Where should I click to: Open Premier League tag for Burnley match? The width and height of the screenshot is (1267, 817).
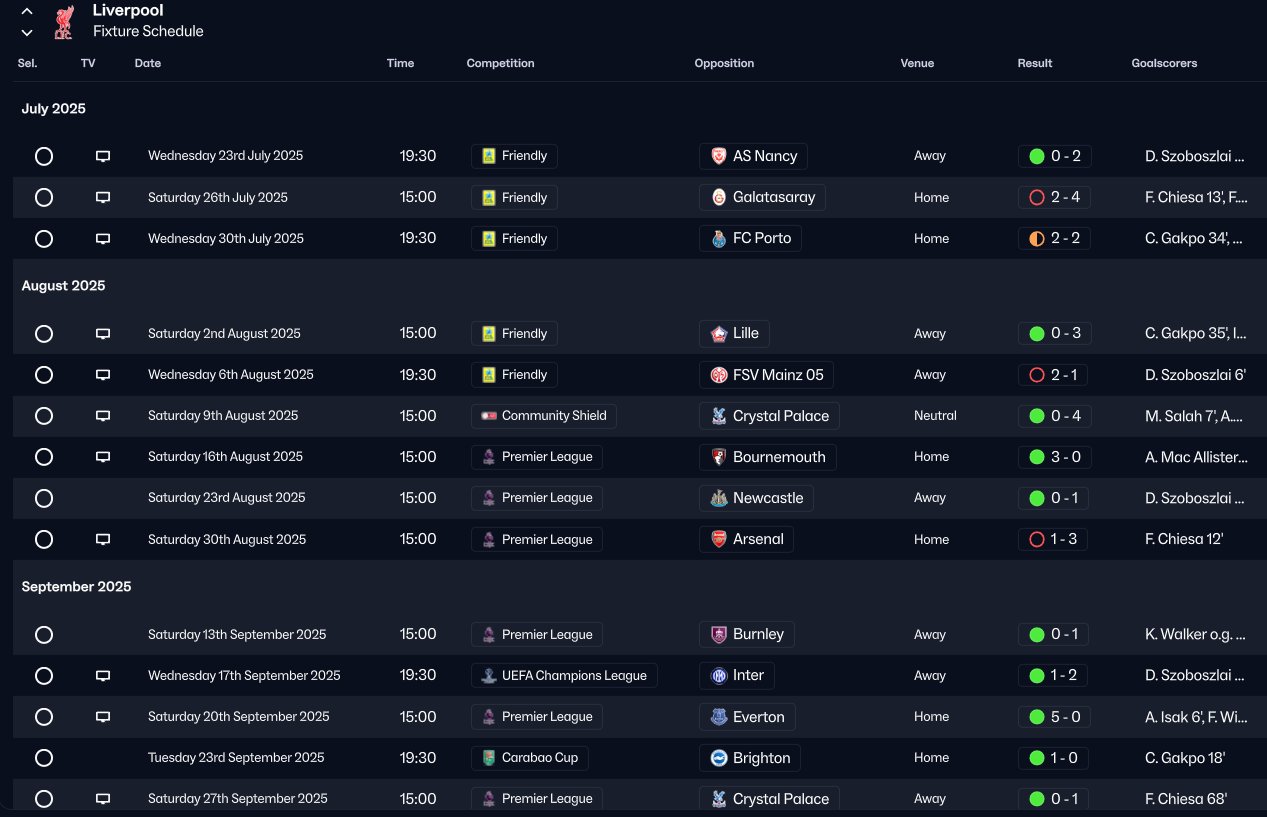[536, 634]
